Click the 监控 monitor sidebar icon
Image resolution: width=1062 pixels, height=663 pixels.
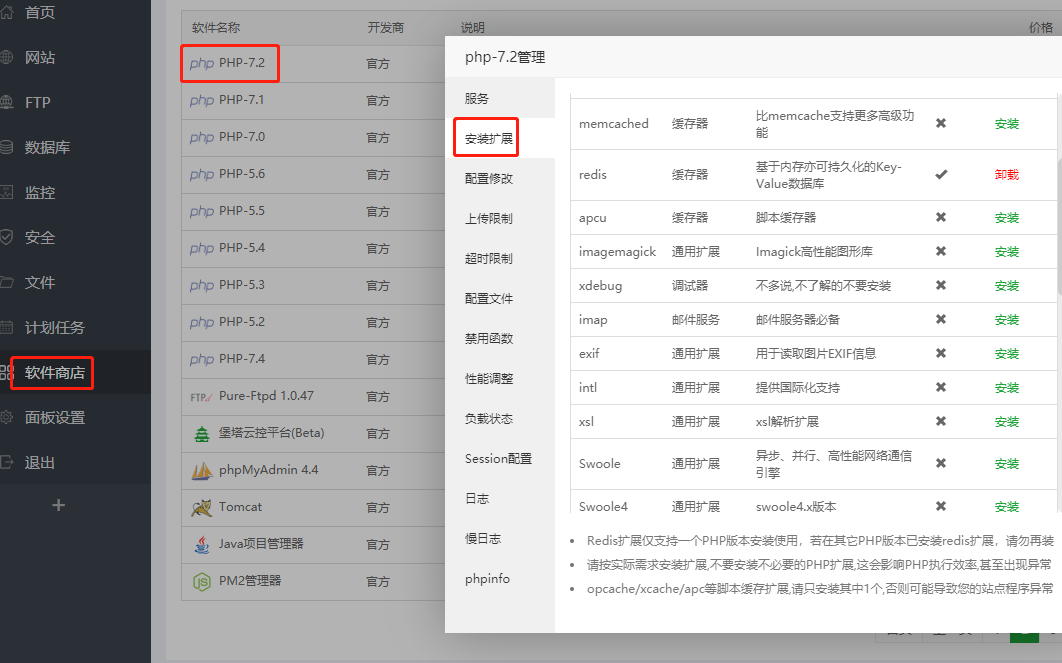pyautogui.click(x=6, y=192)
